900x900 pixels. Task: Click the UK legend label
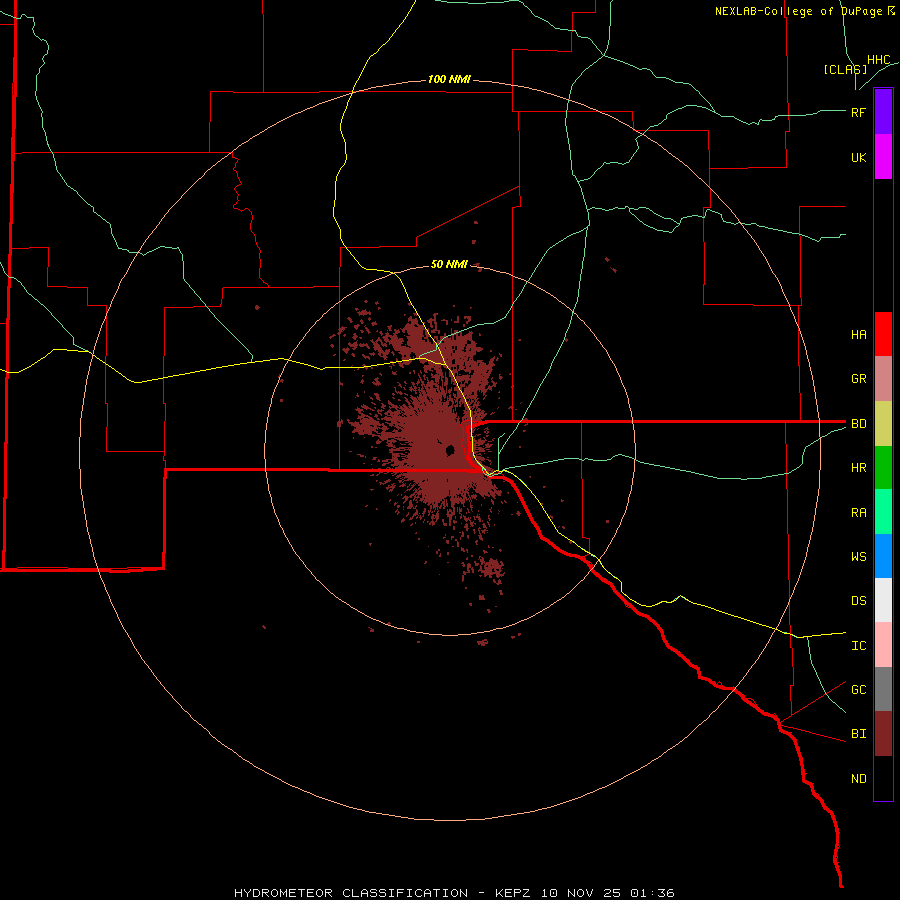pyautogui.click(x=858, y=157)
